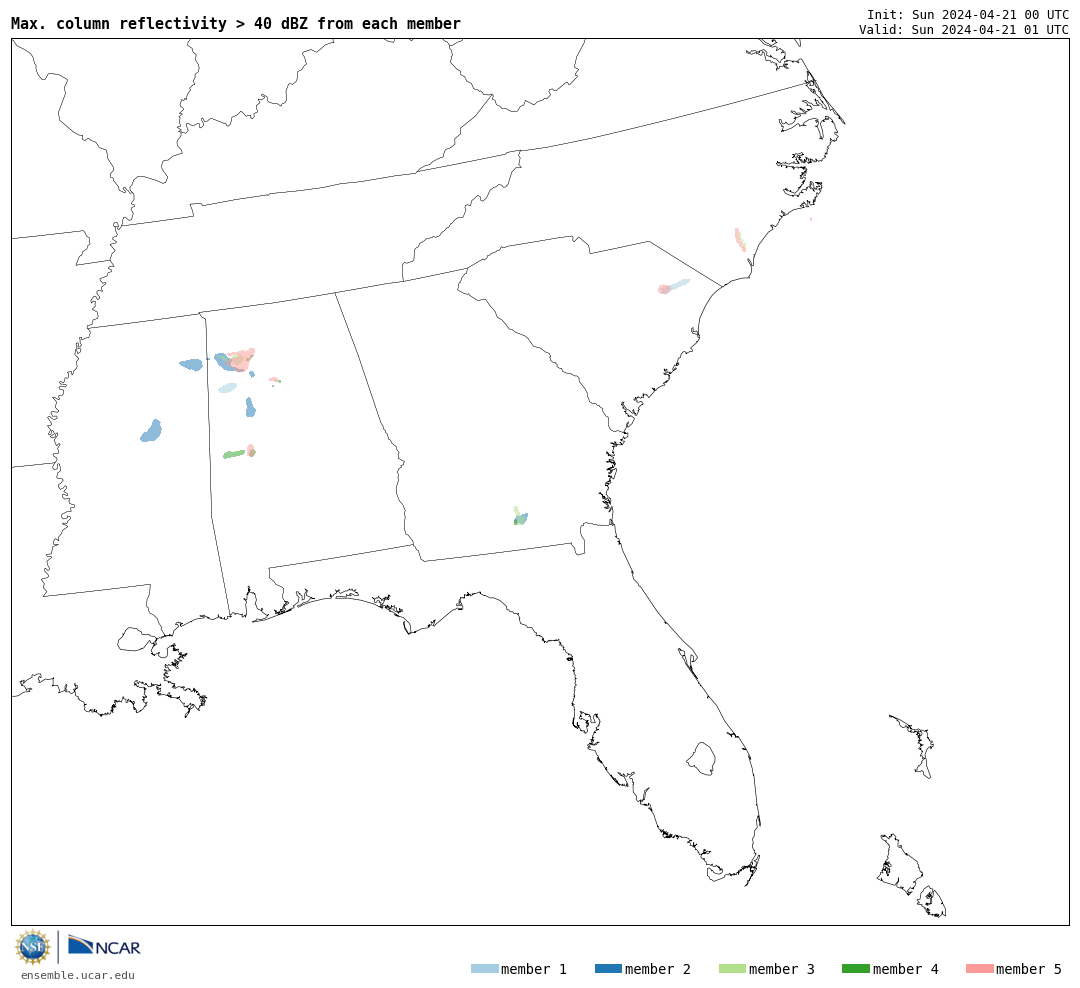Click the member 1 light blue legend swatch
The image size is (1080, 988).
pyautogui.click(x=484, y=968)
